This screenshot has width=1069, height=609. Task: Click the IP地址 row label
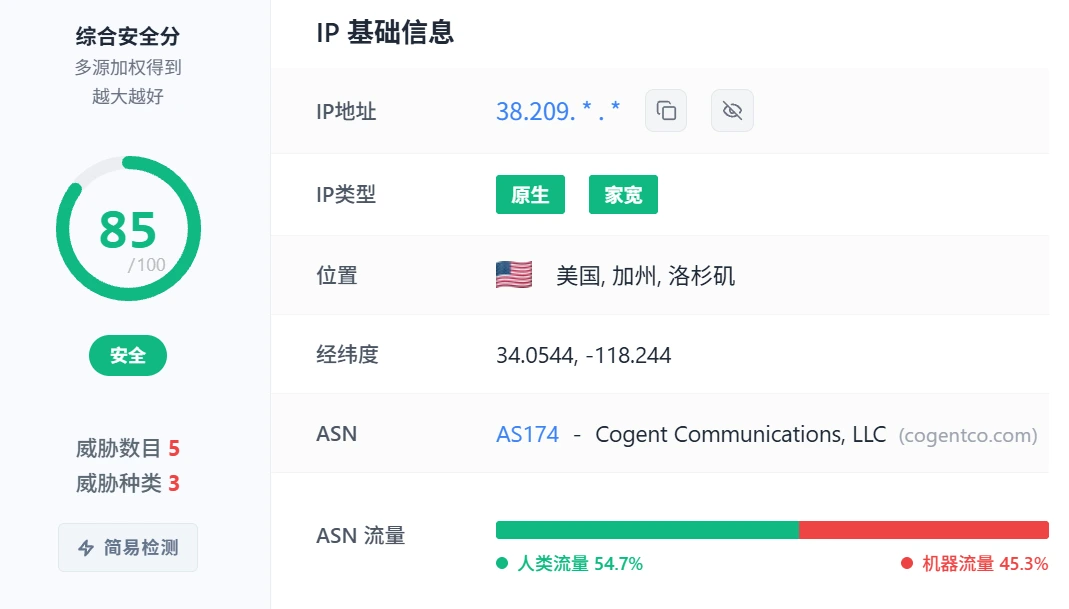coord(346,111)
